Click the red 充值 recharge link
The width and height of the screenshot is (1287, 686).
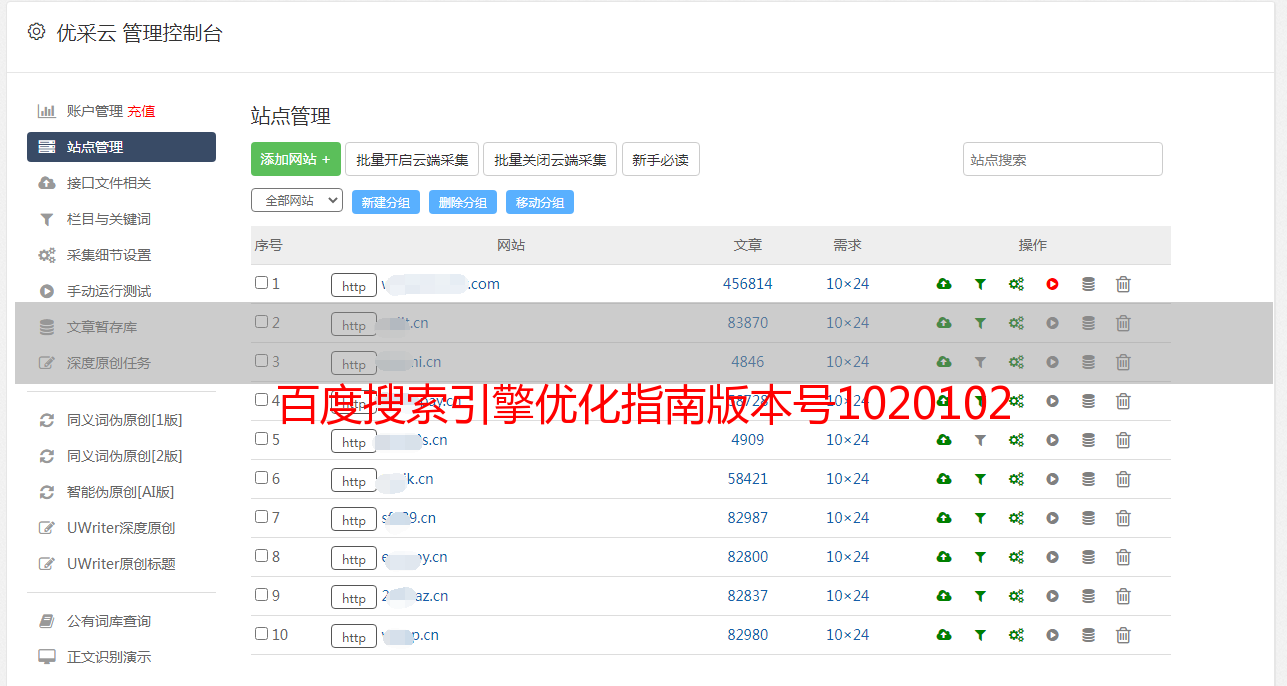coord(141,111)
